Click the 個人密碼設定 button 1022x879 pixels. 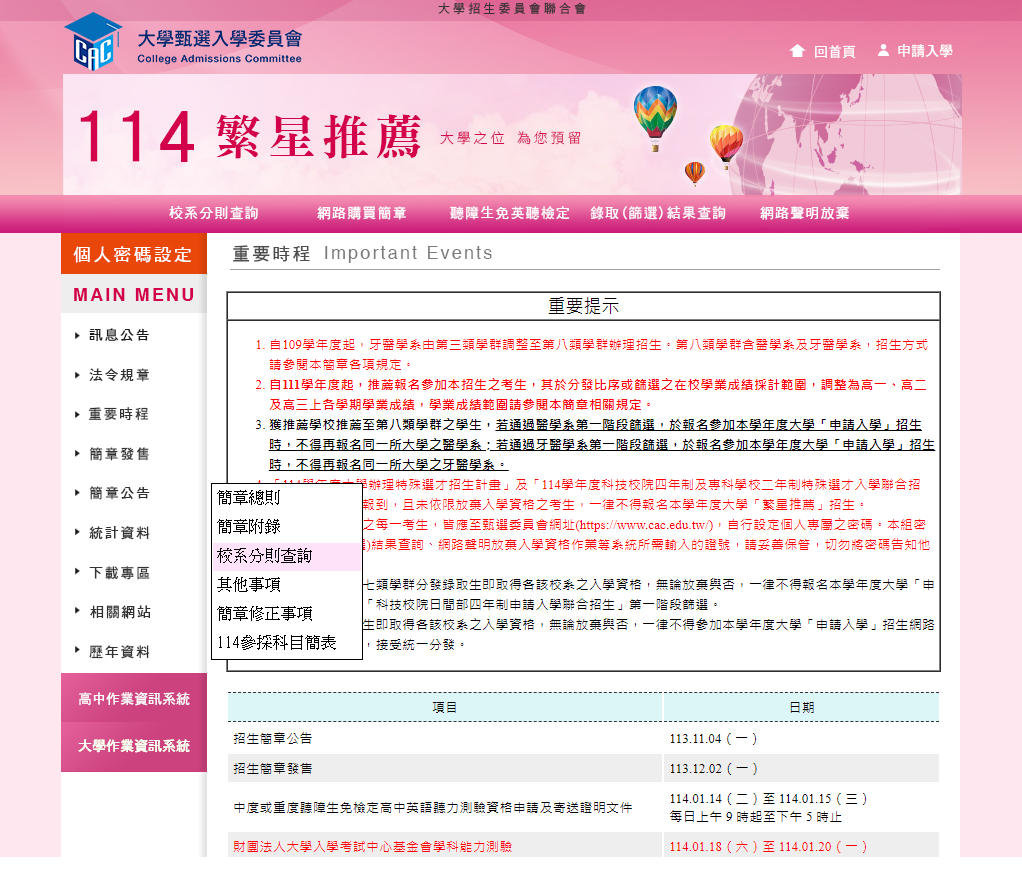(x=134, y=253)
